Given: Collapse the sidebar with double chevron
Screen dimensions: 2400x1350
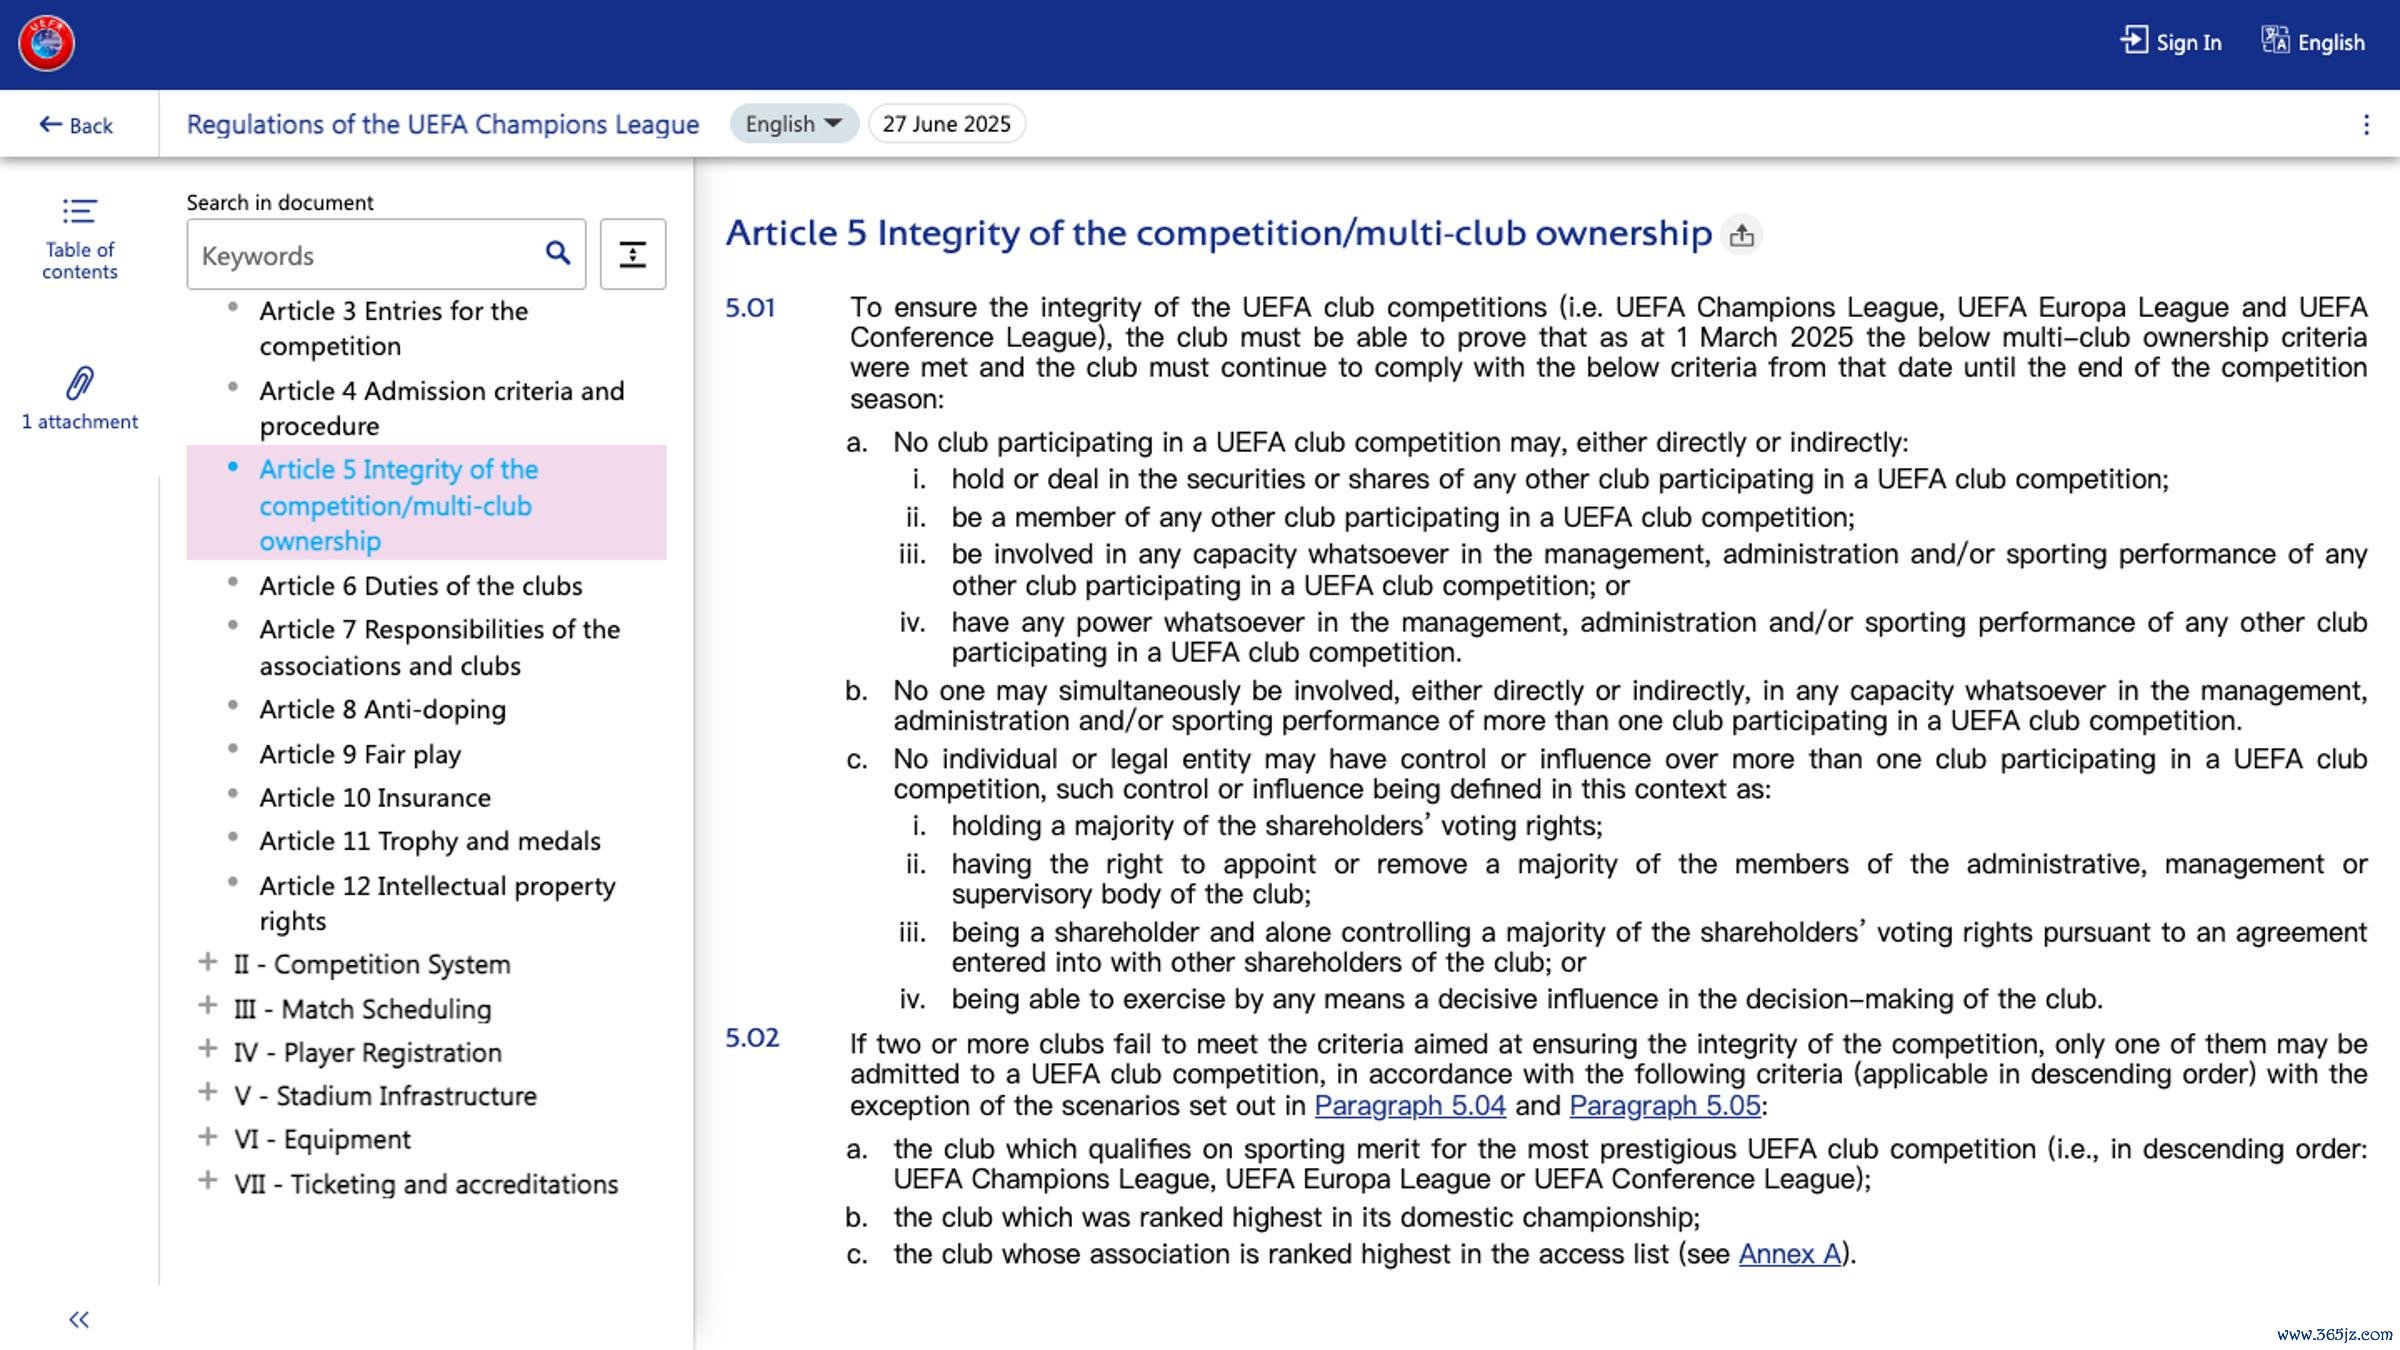Looking at the screenshot, I should pyautogui.click(x=79, y=1319).
